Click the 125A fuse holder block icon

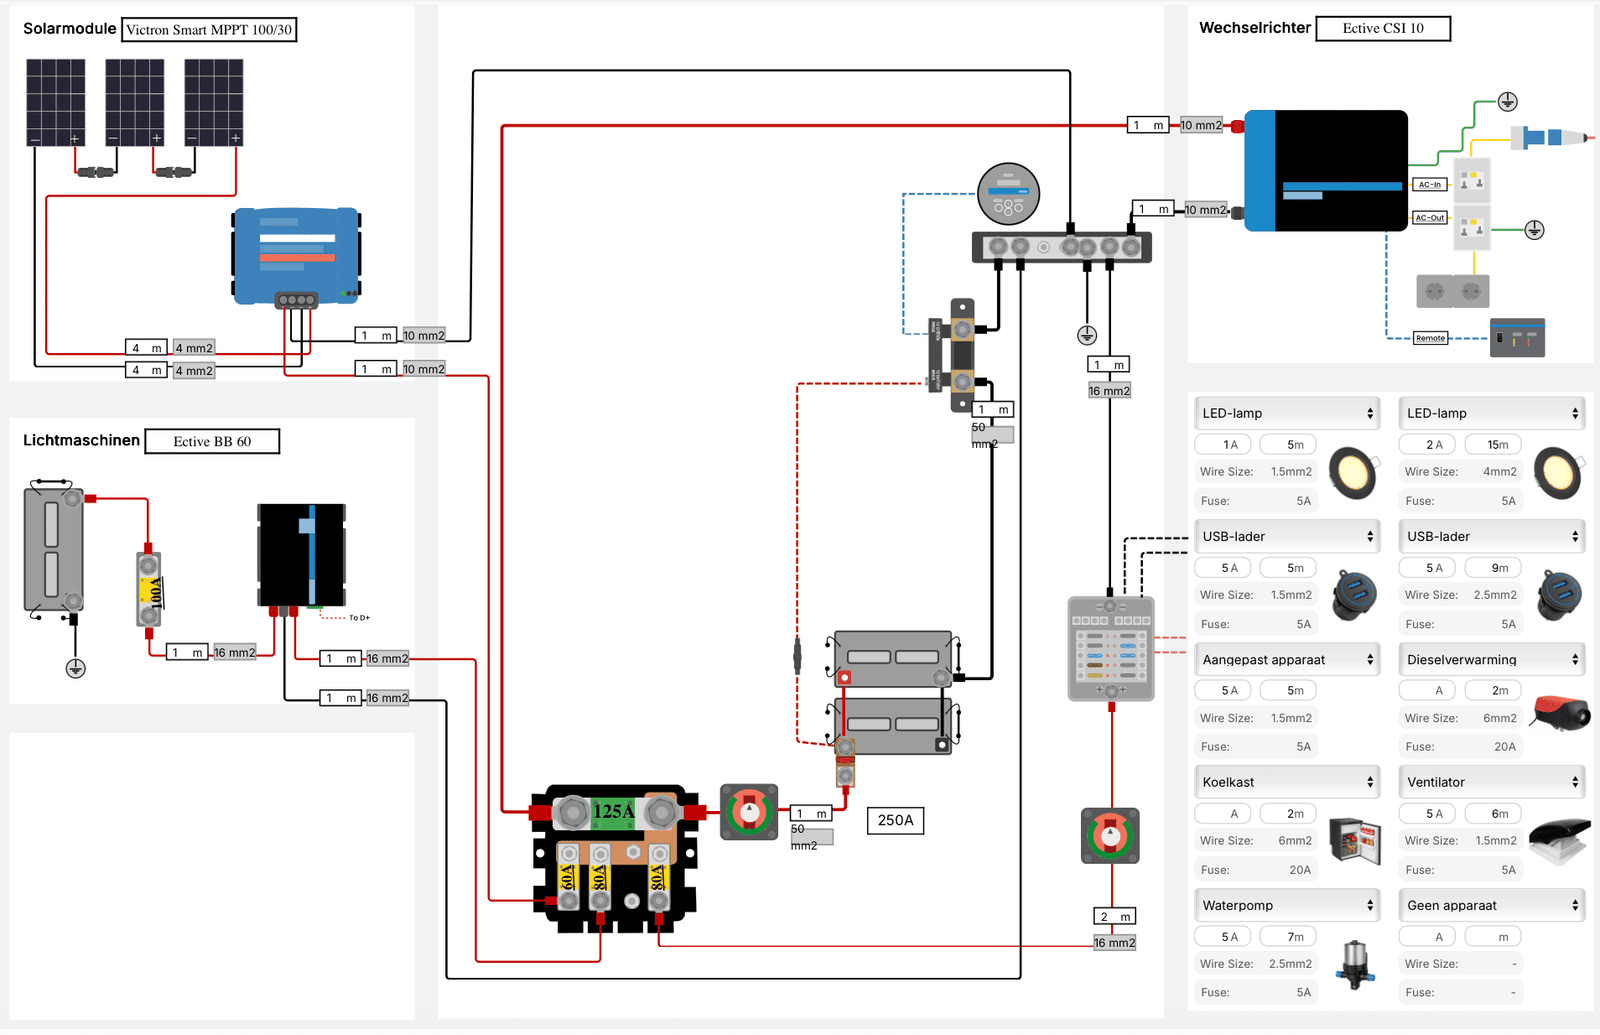tap(613, 850)
